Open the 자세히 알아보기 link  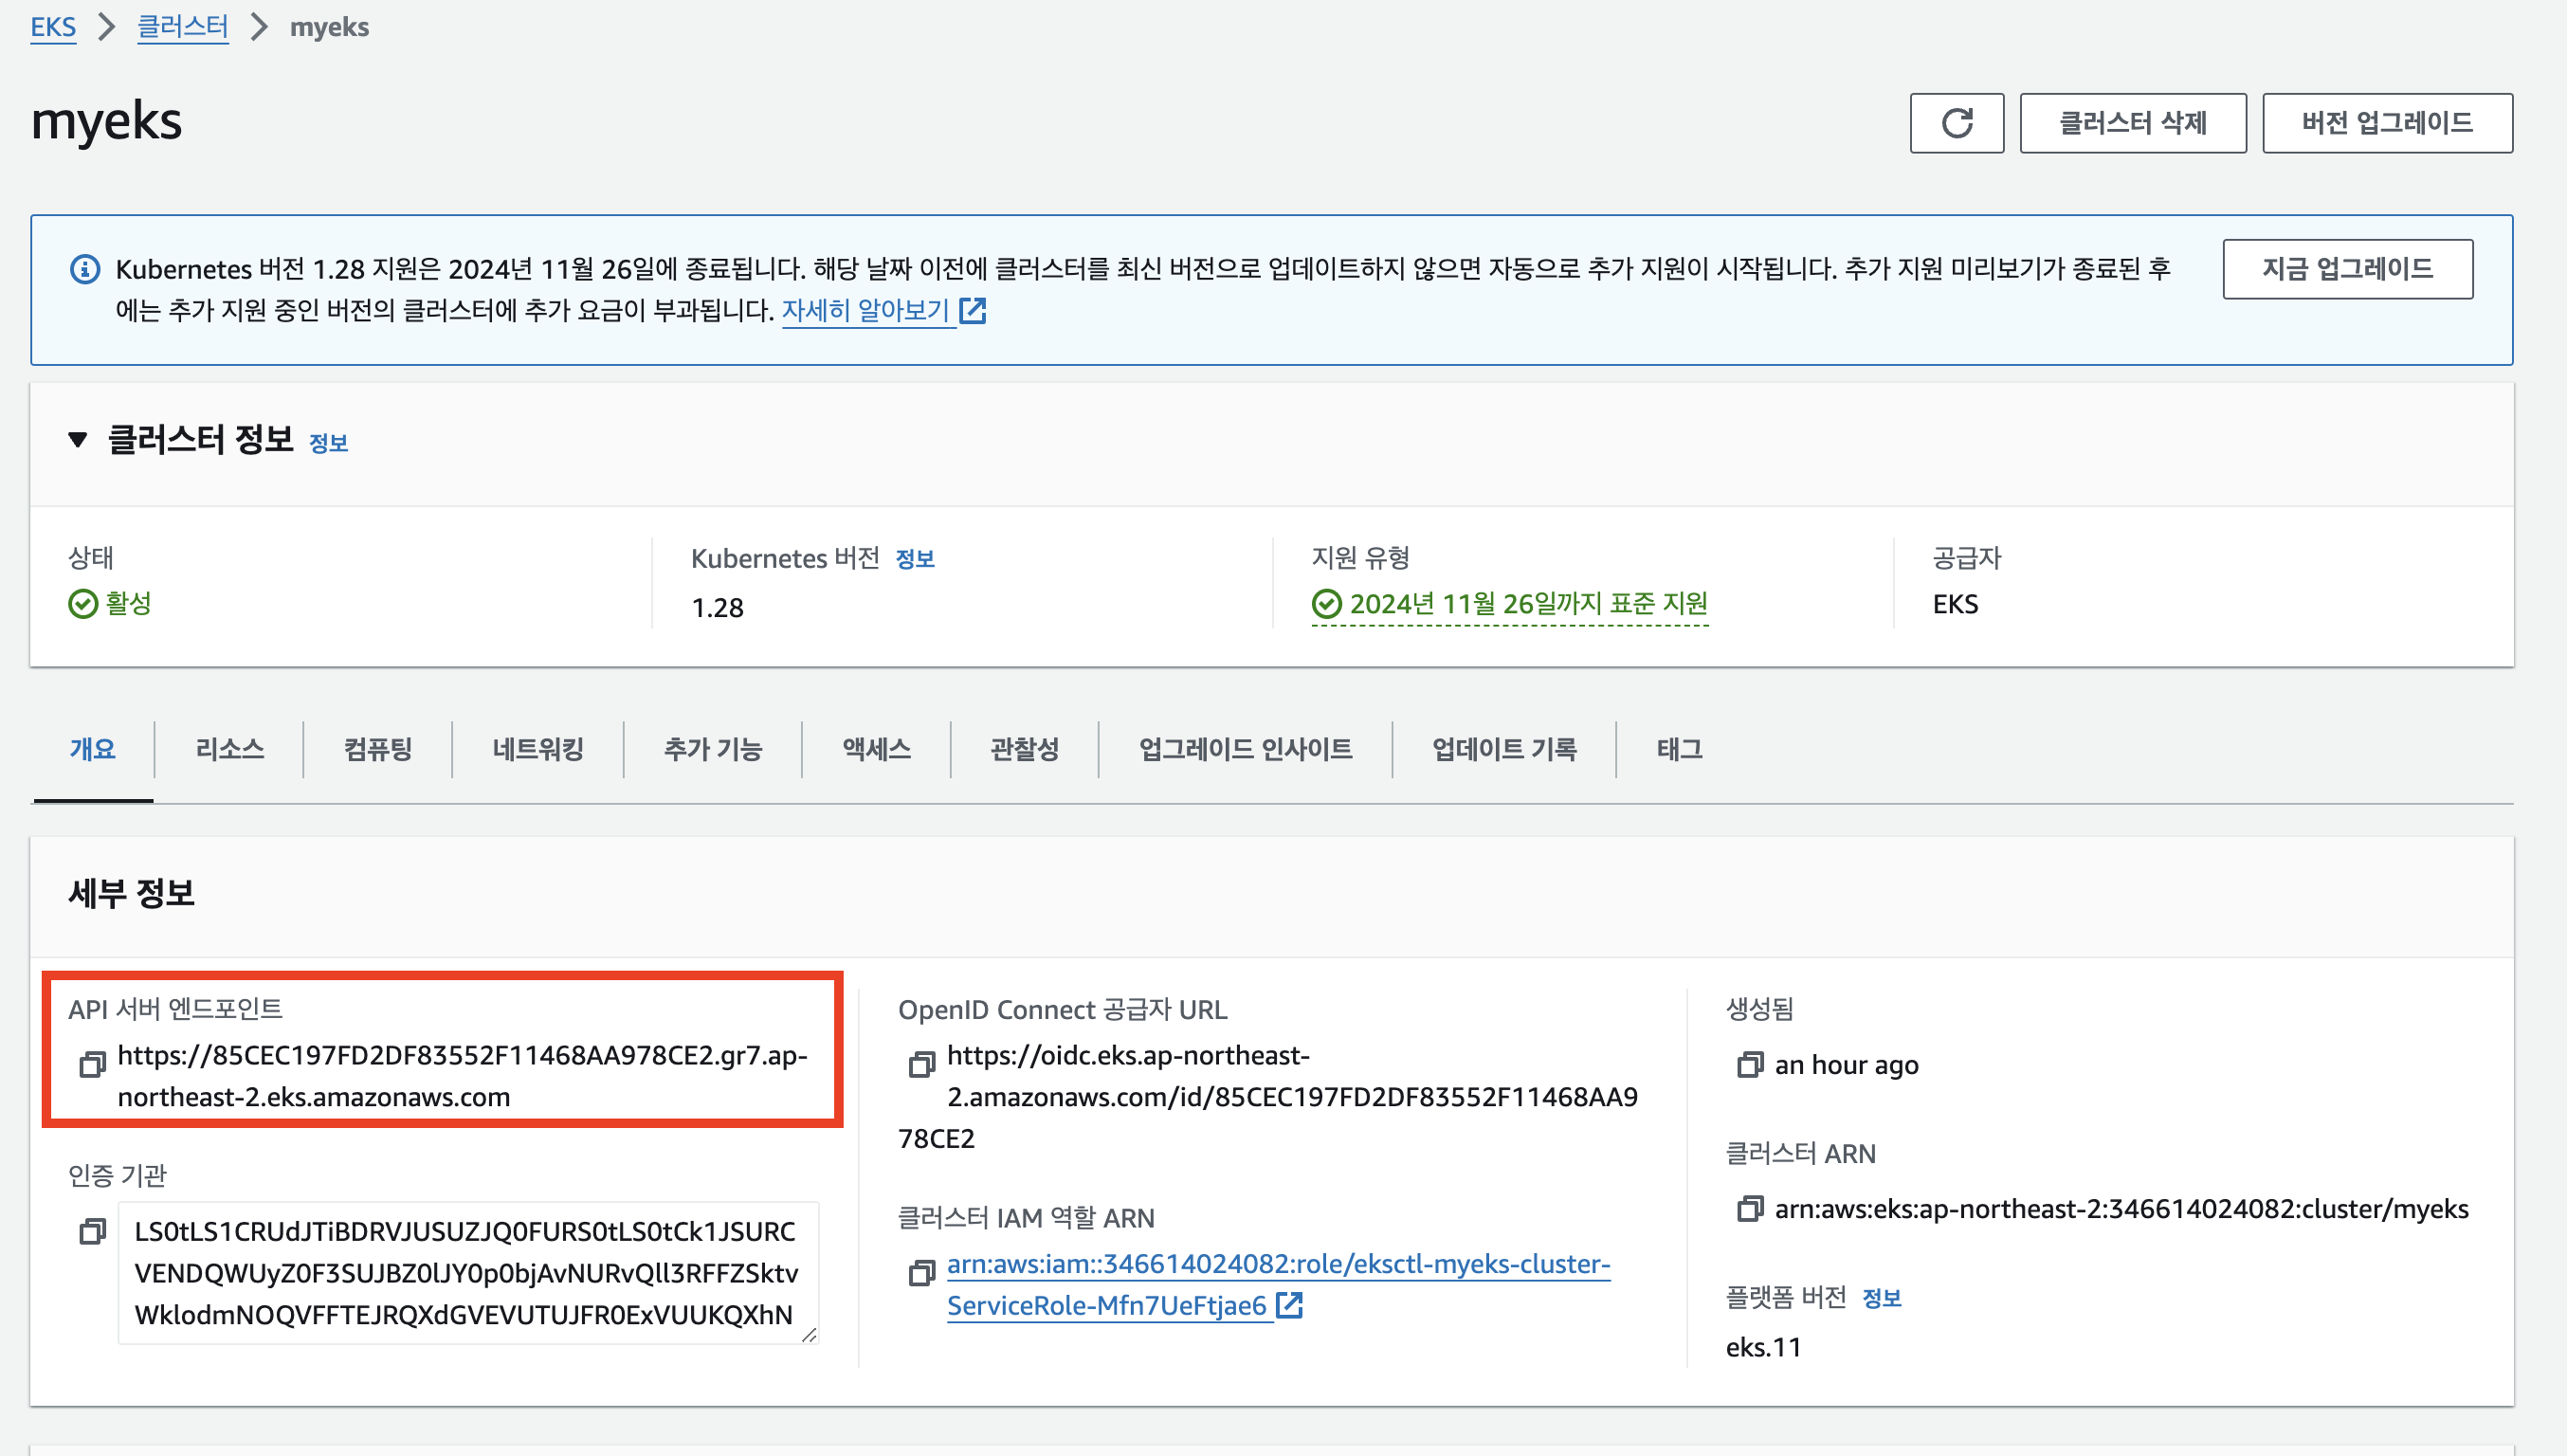865,311
